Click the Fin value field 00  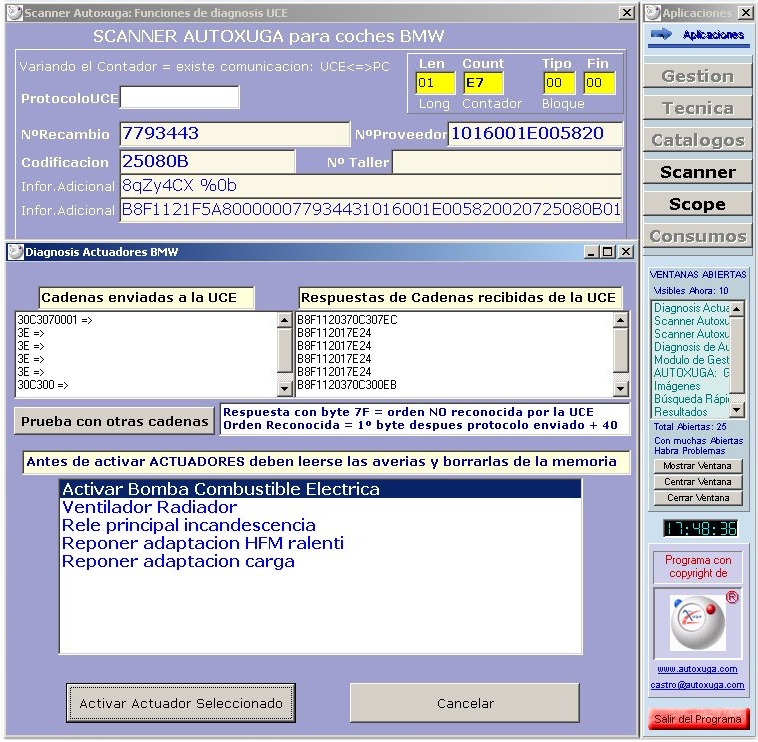(599, 83)
